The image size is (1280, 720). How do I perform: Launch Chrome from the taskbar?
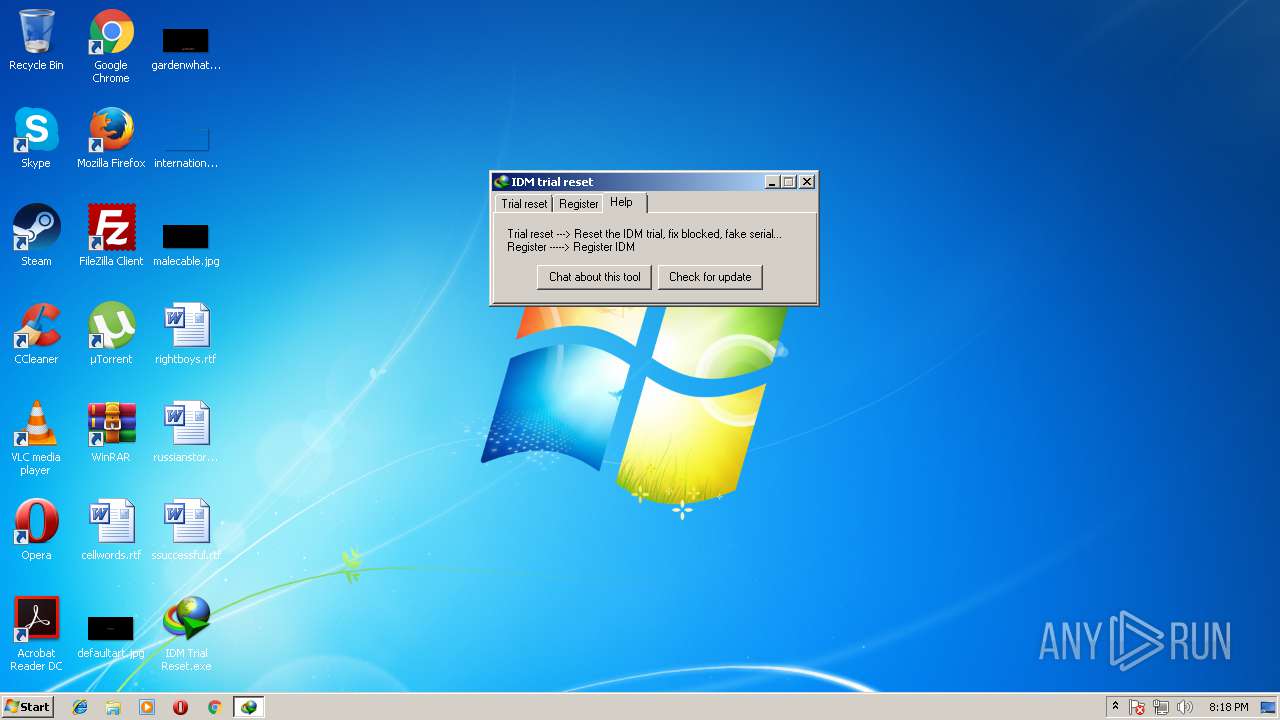point(214,707)
